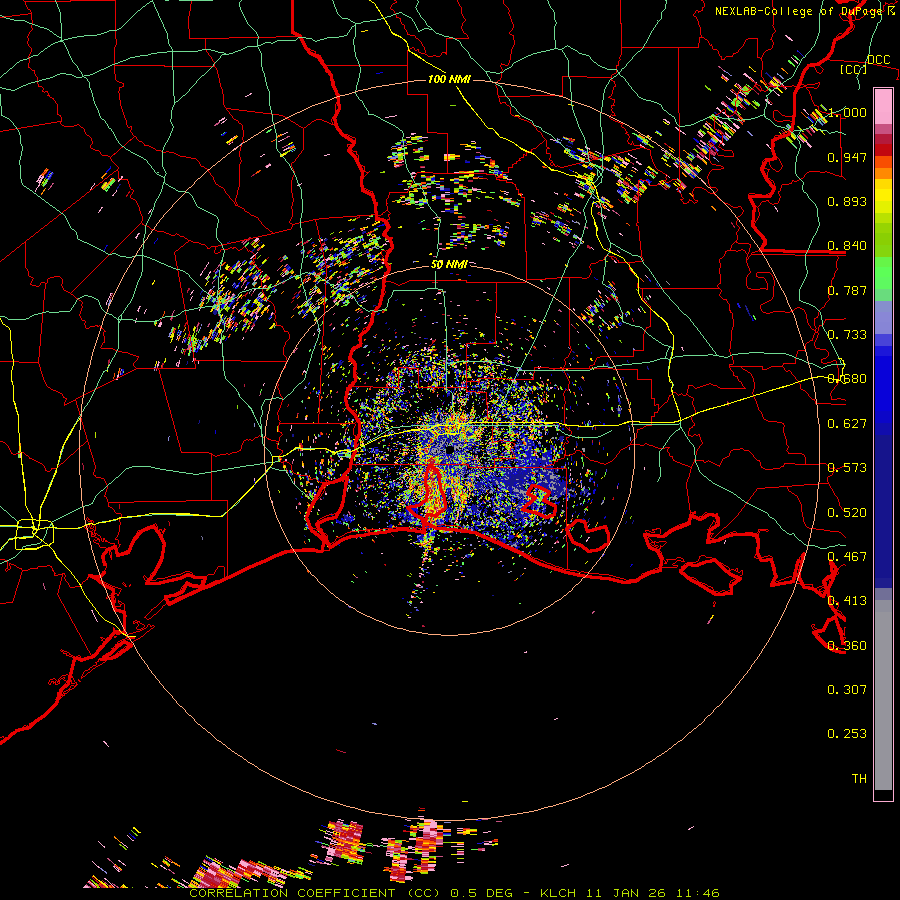Select the 0.307 scale value

point(847,690)
